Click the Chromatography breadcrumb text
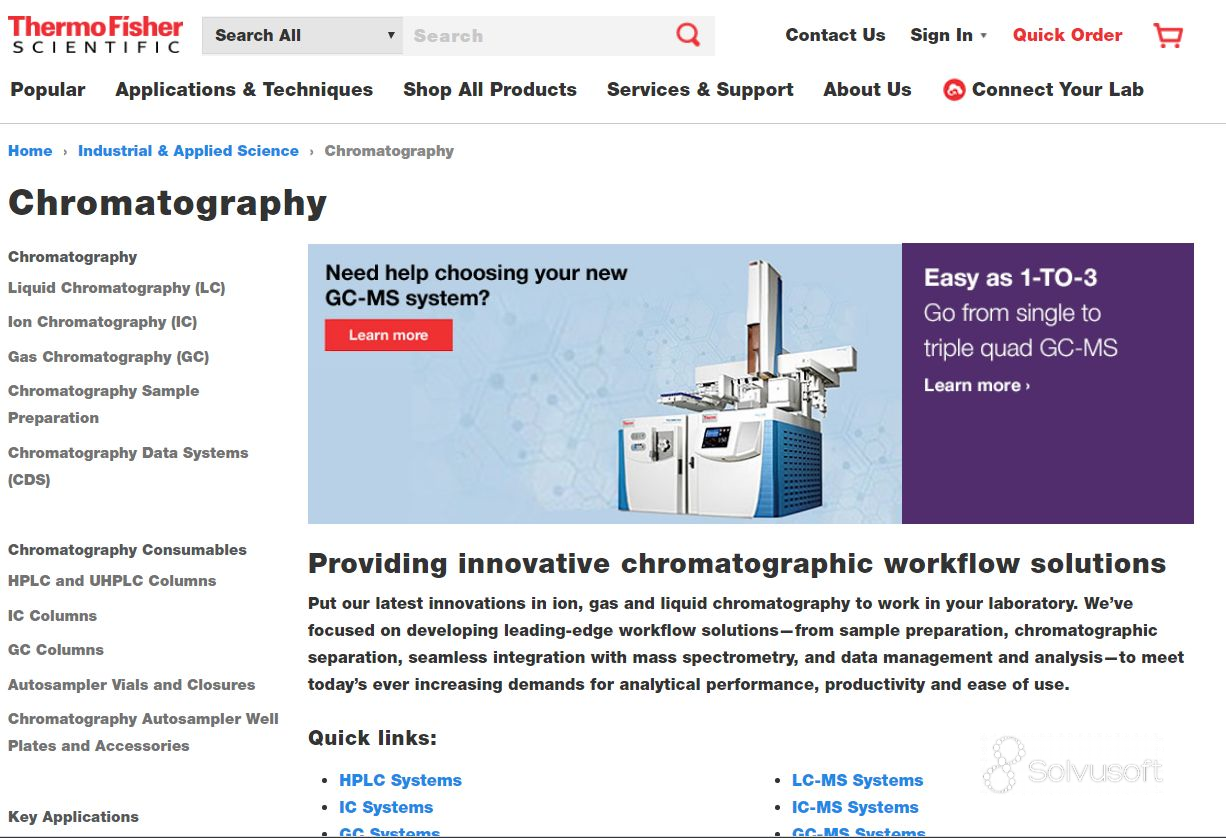Image resolution: width=1226 pixels, height=838 pixels. 389,151
